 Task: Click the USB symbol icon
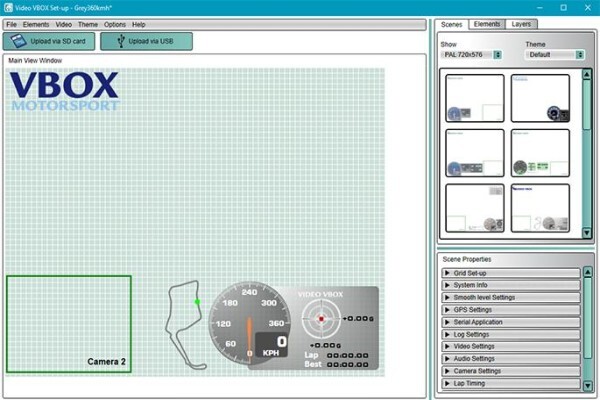[121, 41]
